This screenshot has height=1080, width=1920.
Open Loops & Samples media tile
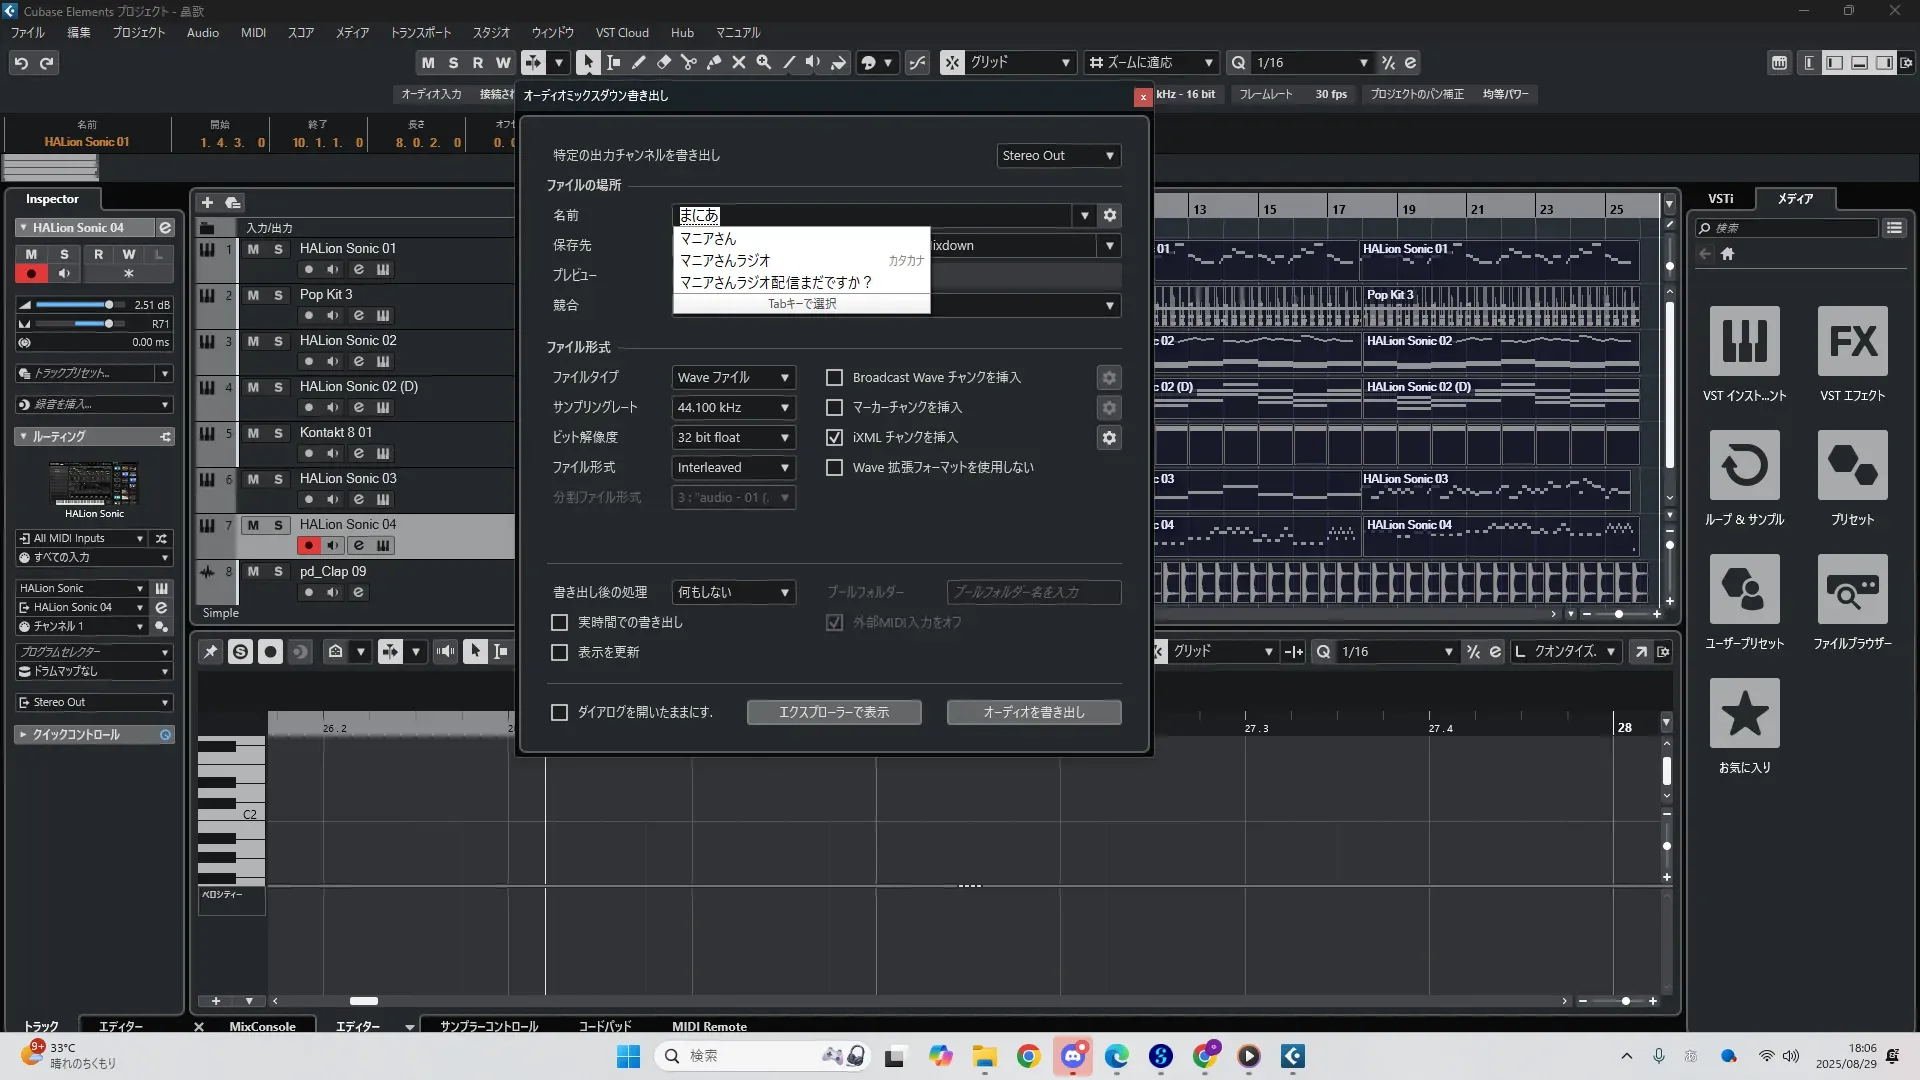[1744, 466]
